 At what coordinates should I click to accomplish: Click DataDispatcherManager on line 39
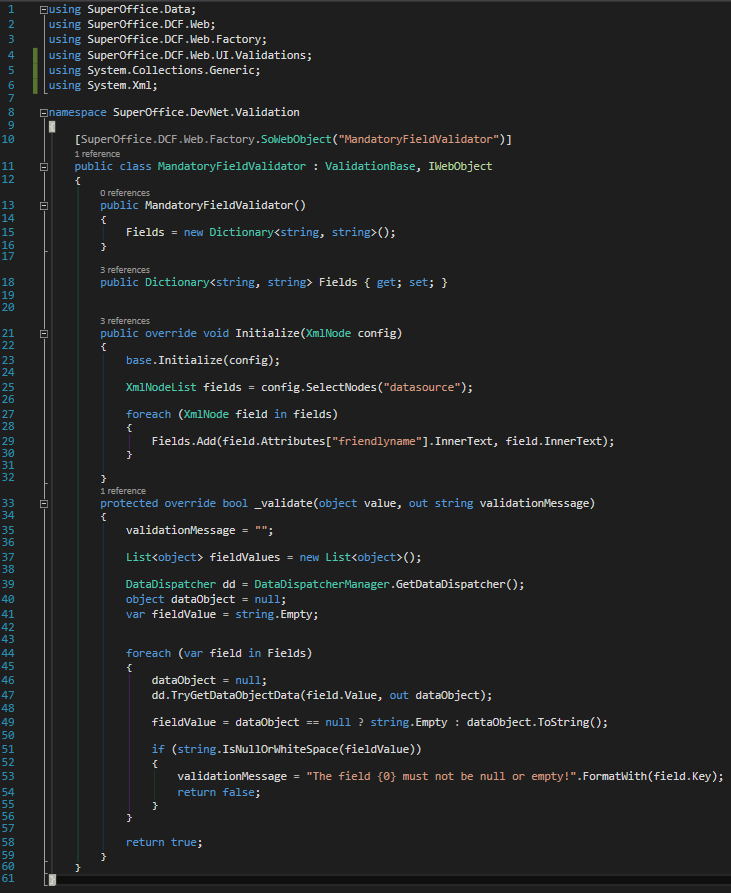pos(322,584)
